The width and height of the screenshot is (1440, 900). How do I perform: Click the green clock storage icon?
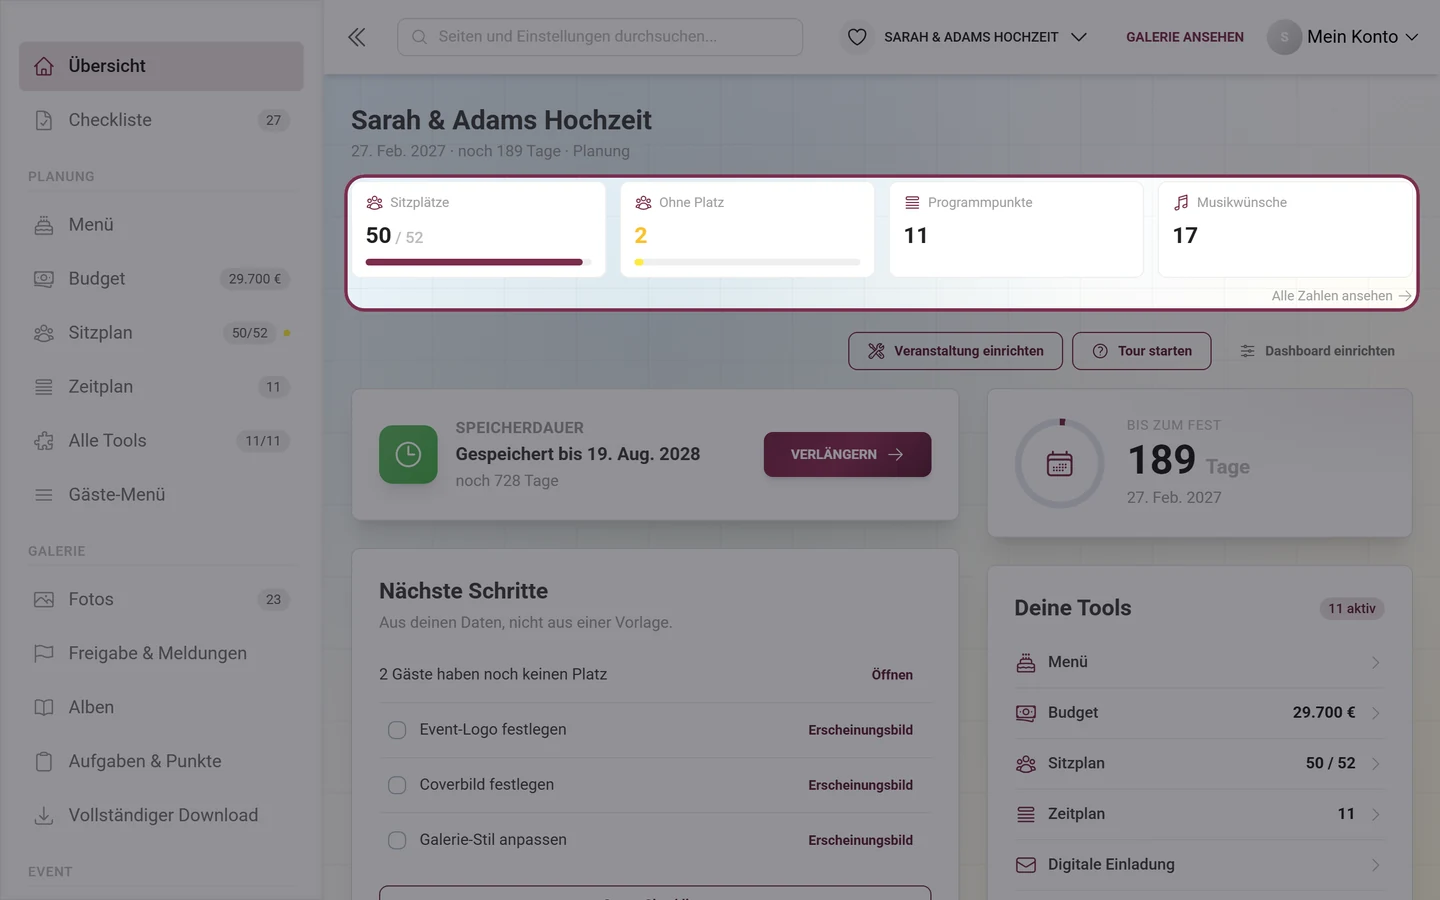[x=408, y=454]
